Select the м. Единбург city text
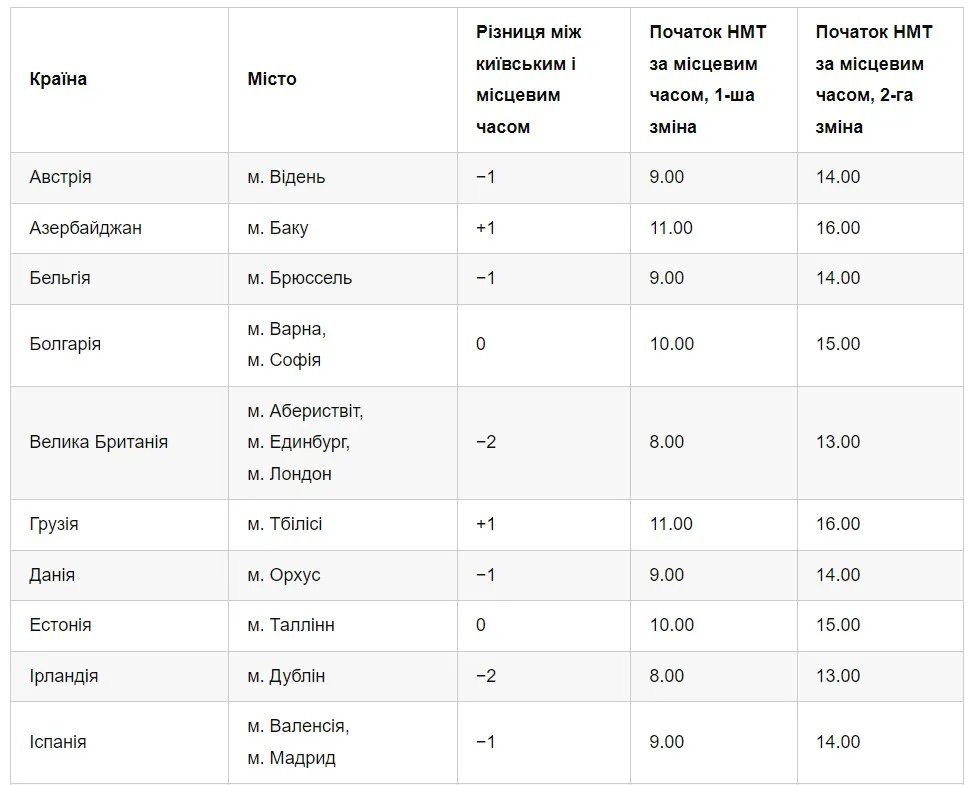 (298, 442)
